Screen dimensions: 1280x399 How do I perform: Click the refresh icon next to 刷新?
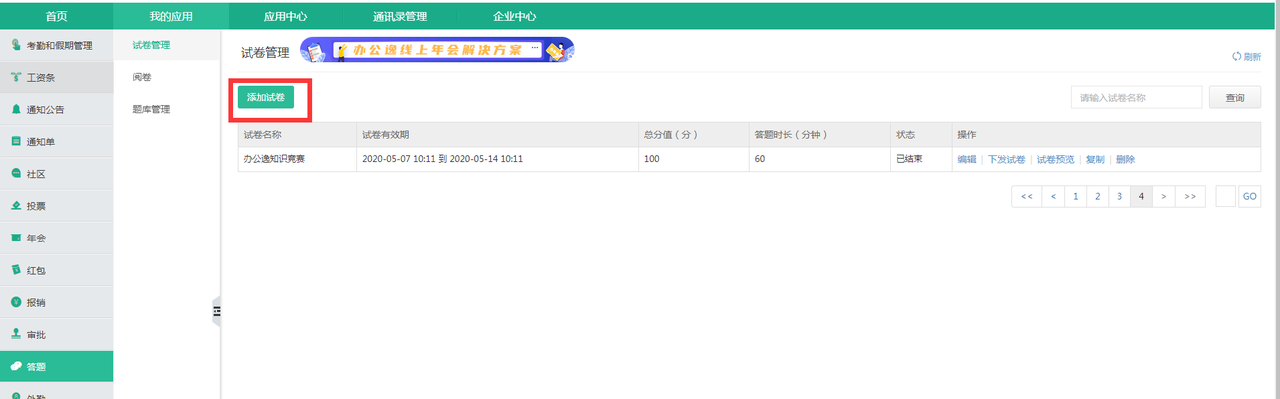click(1236, 57)
